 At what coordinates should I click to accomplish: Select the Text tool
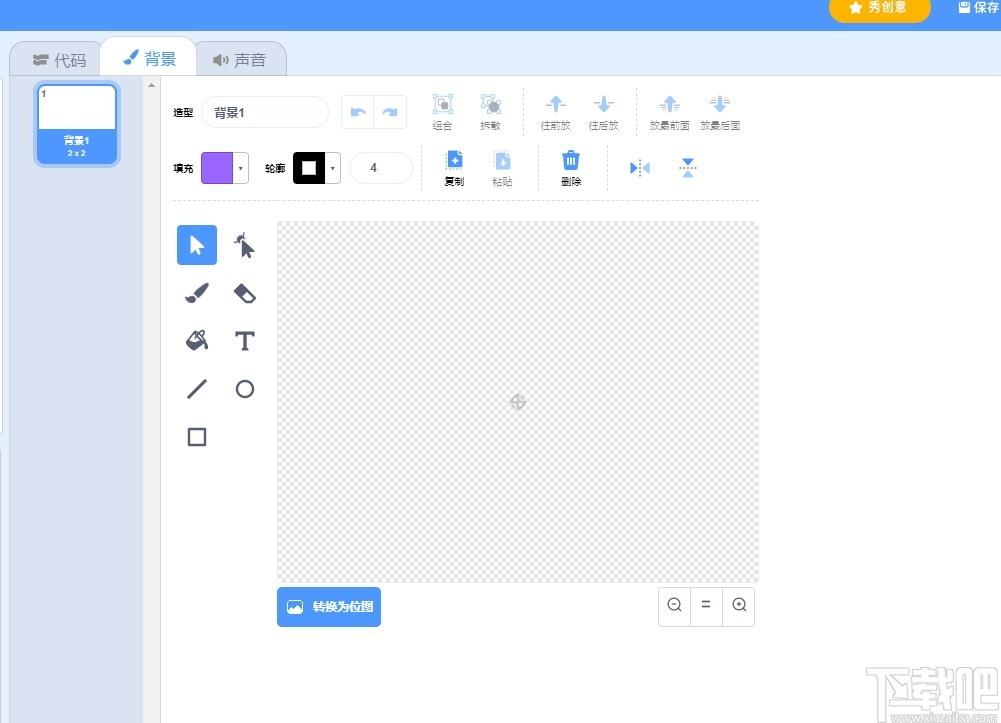click(245, 341)
